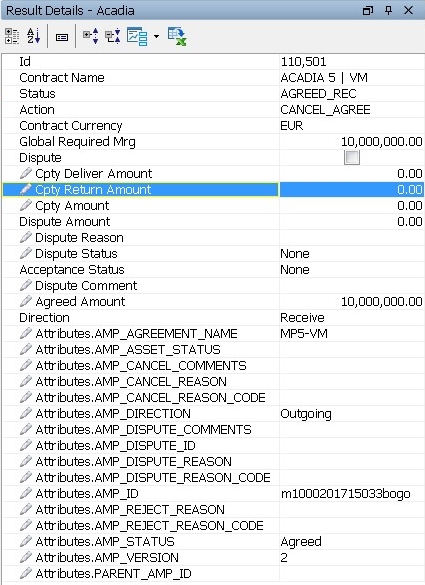Screen dimensions: 425x585
Task: Open dropdown arrow beside layout view icon
Action: click(156, 37)
